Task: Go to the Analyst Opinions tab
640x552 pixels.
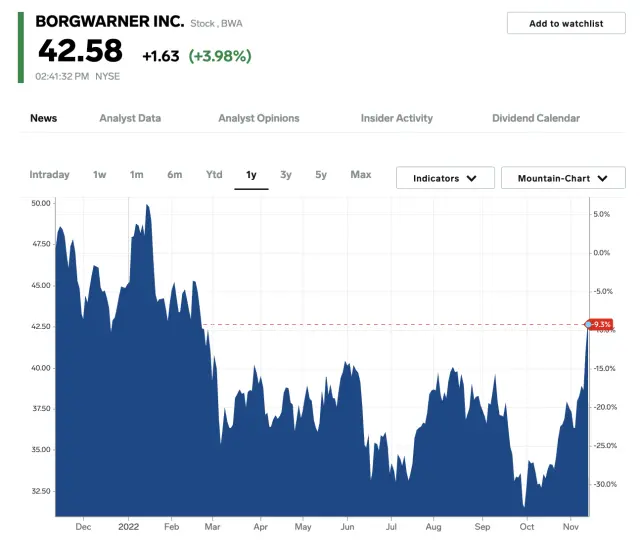Action: point(259,118)
